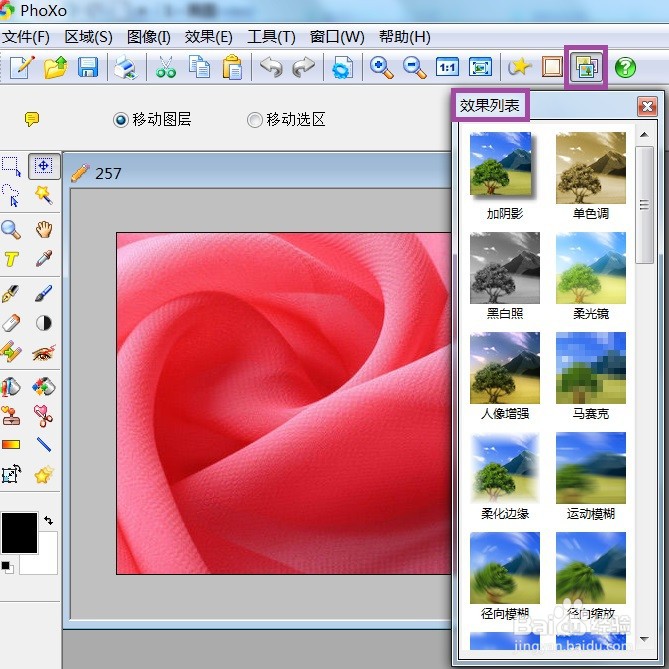
Task: Click the Copy toolbar icon
Action: pos(199,67)
